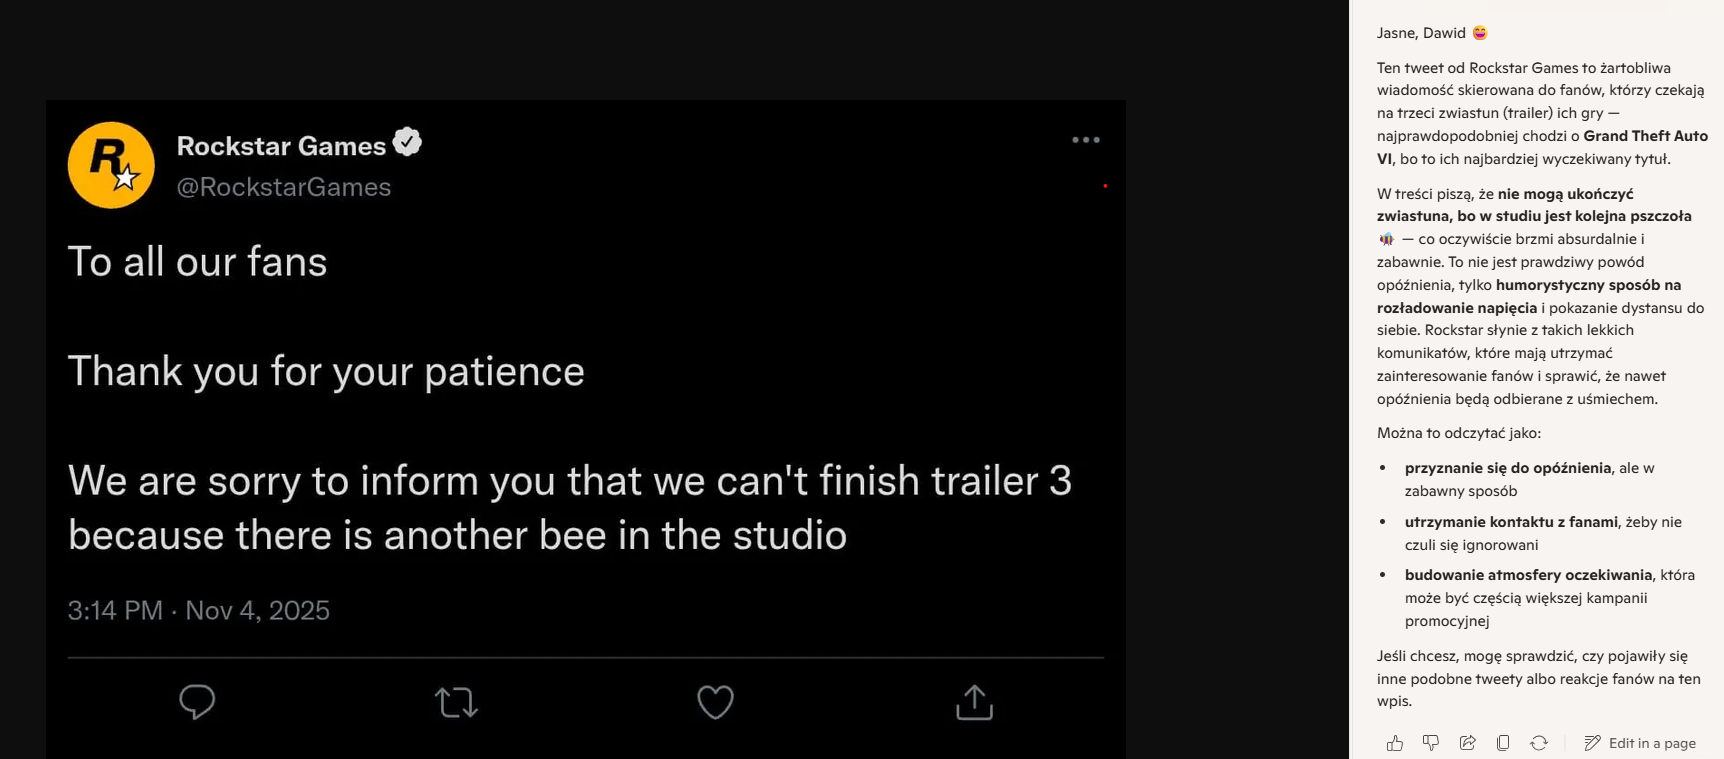Click the tweet share upload icon
The image size is (1724, 759).
(974, 702)
